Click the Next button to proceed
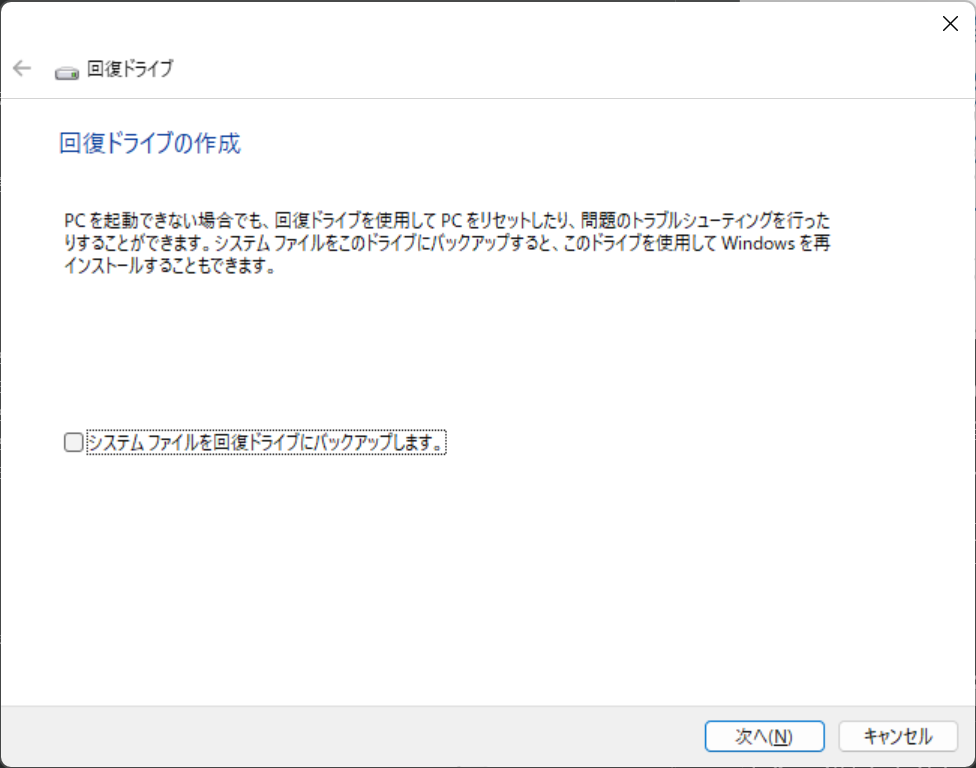The height and width of the screenshot is (768, 976). click(764, 736)
